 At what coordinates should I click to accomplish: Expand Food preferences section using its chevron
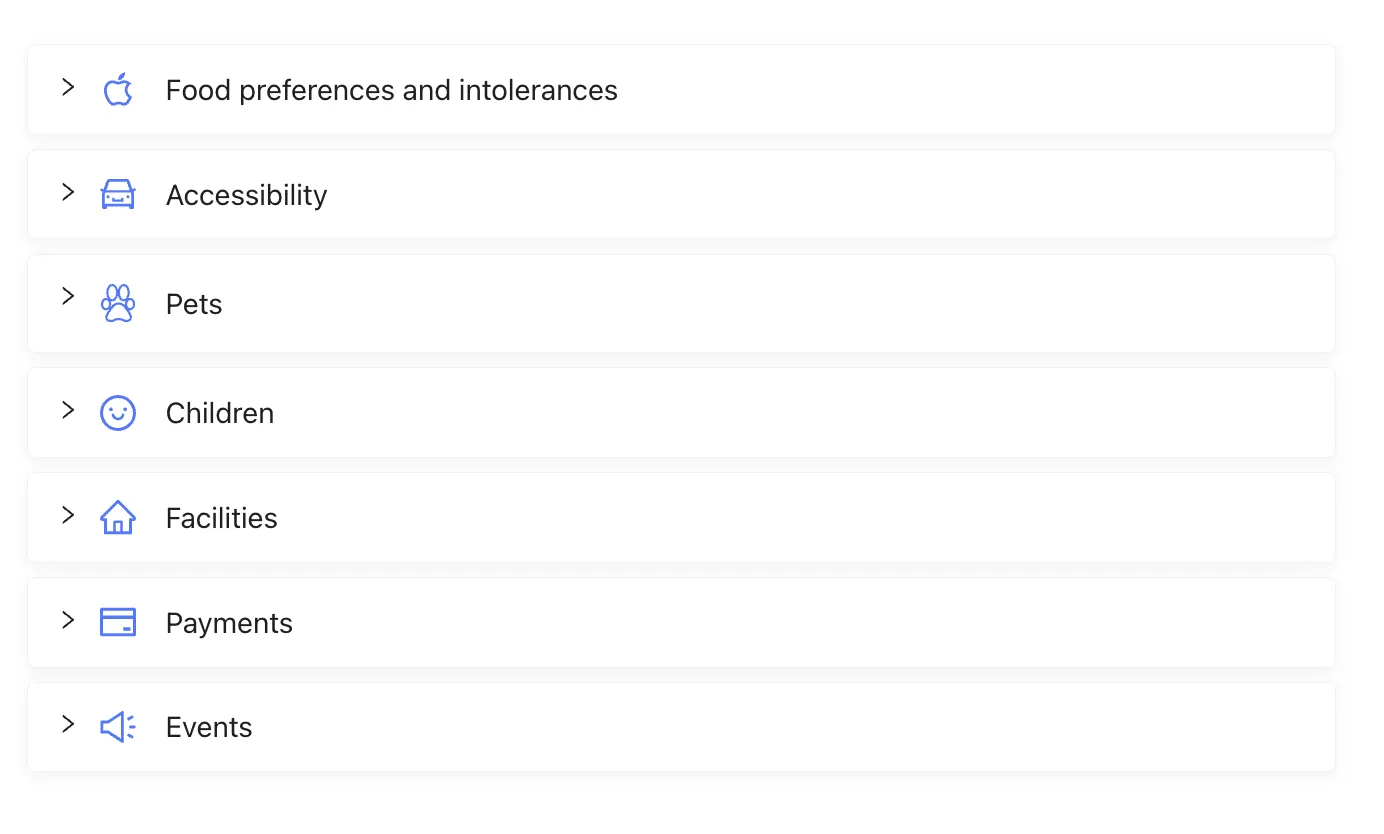point(68,87)
